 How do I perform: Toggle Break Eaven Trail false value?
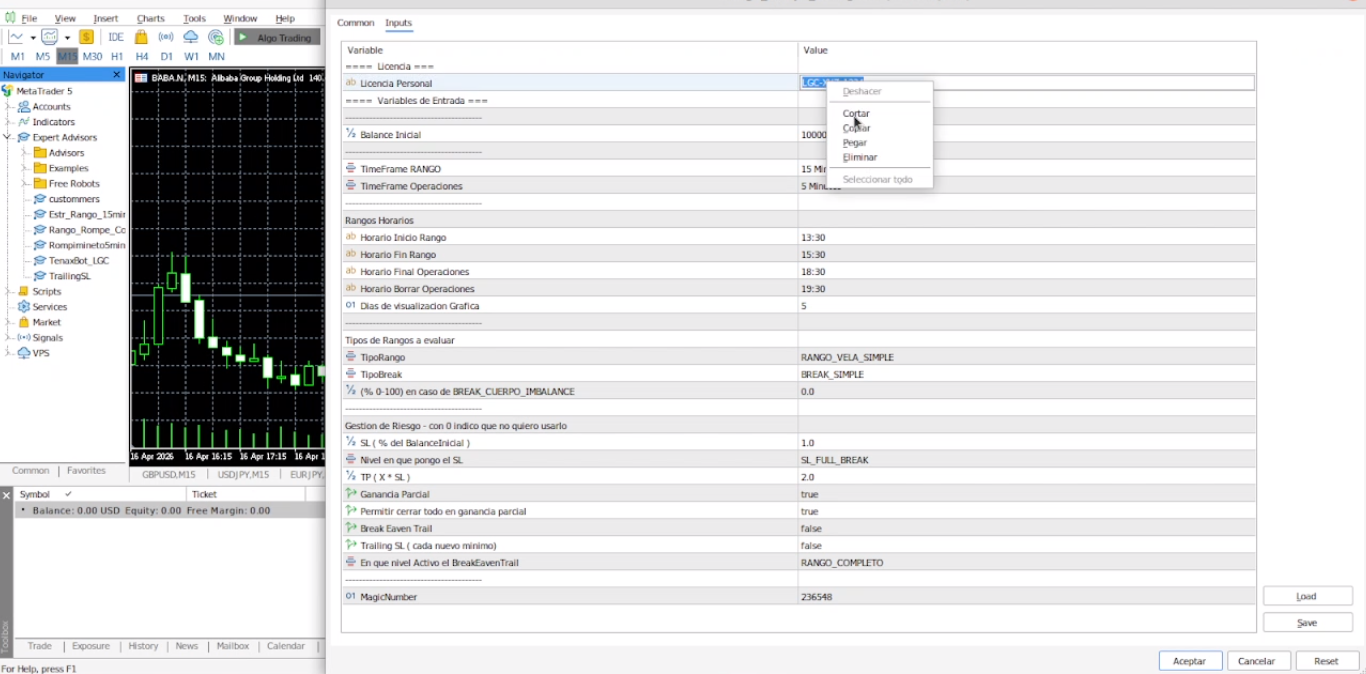[811, 528]
